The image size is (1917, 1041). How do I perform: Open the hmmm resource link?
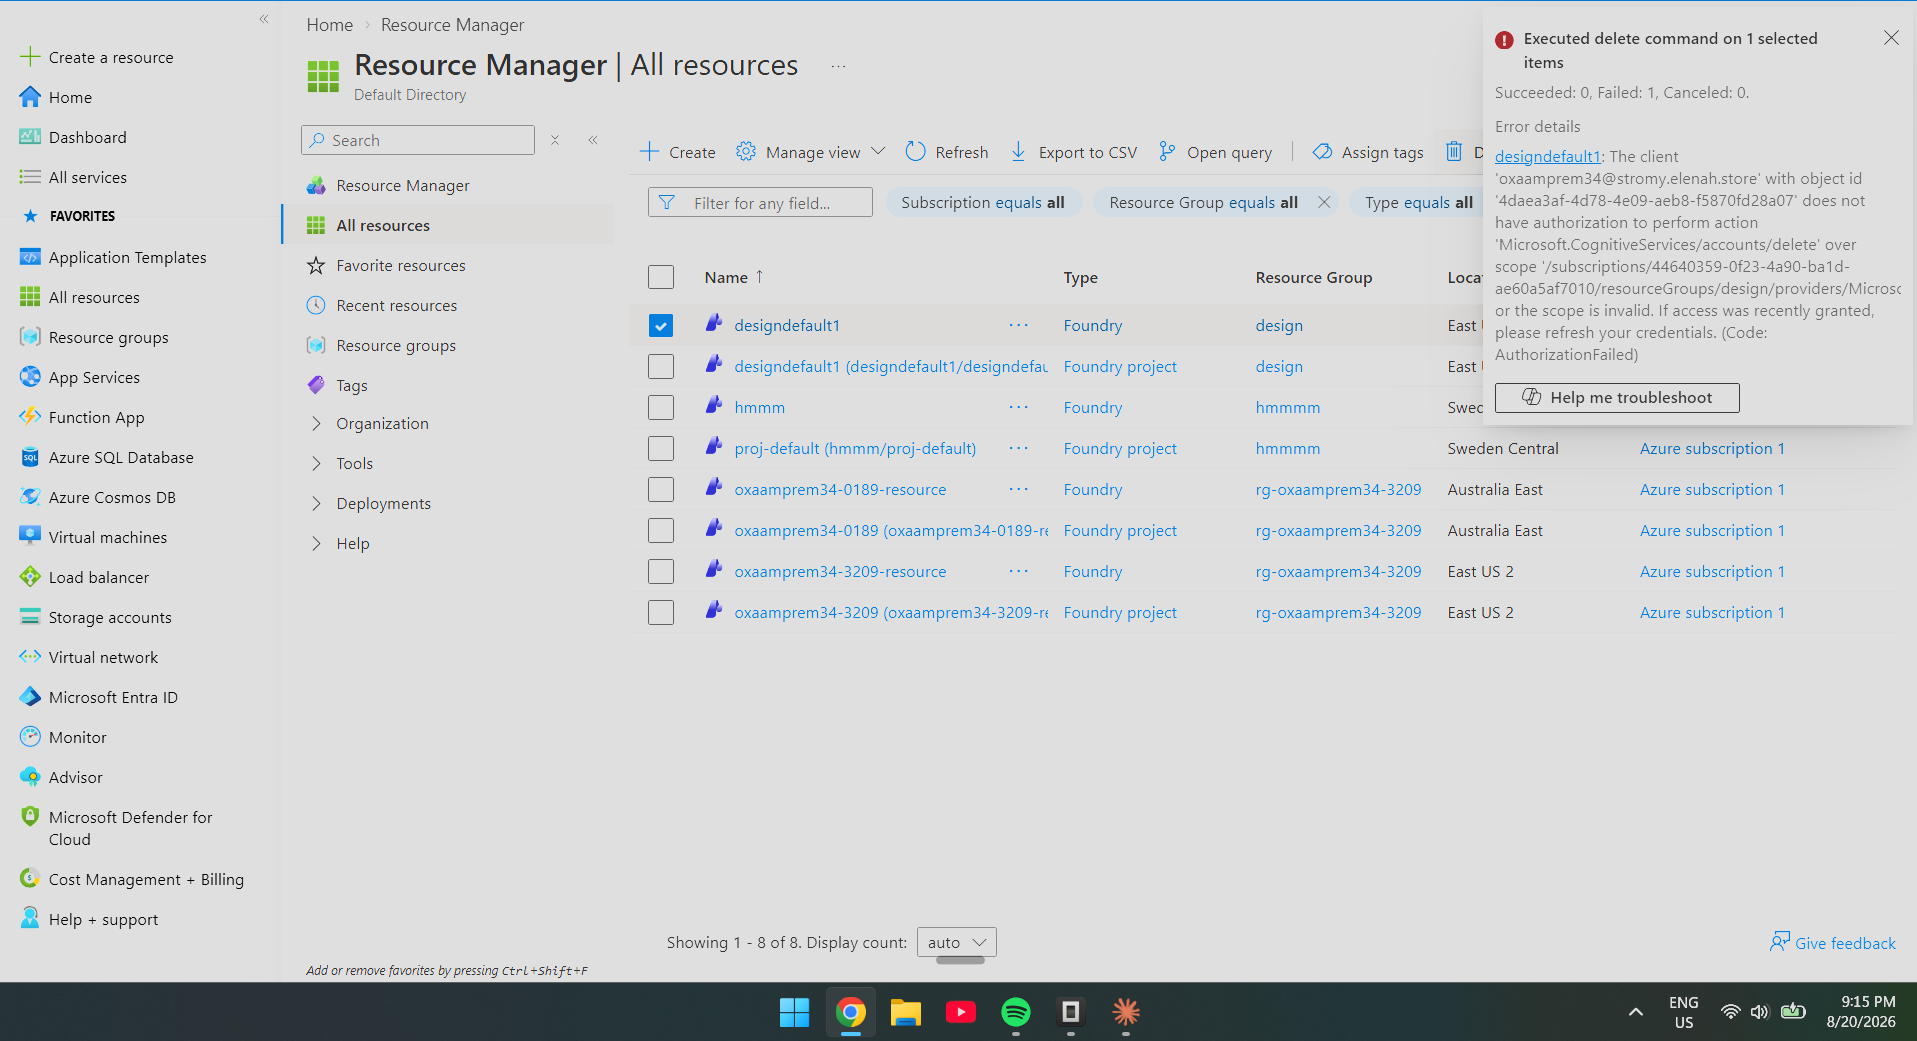click(x=760, y=408)
